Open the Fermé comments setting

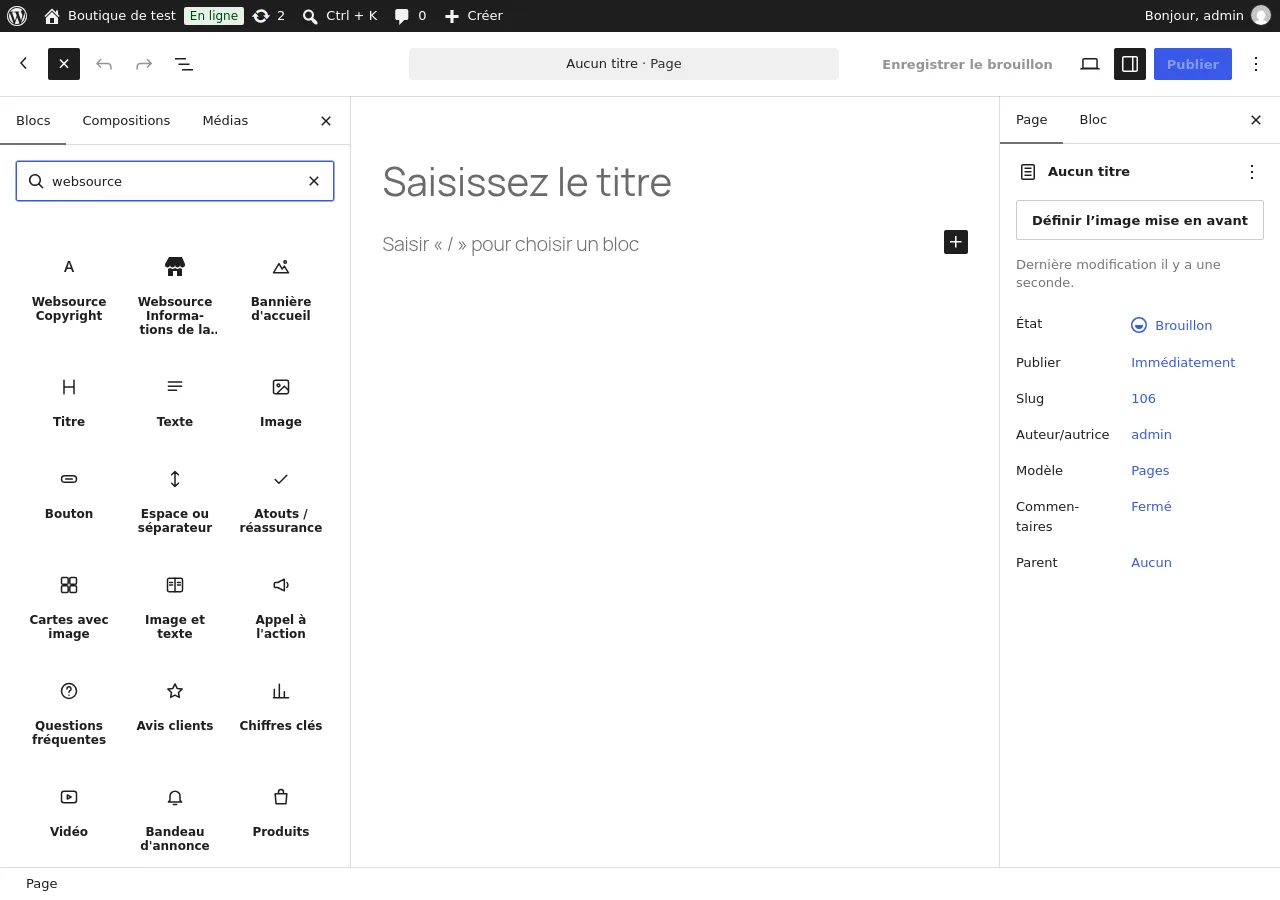[1151, 506]
